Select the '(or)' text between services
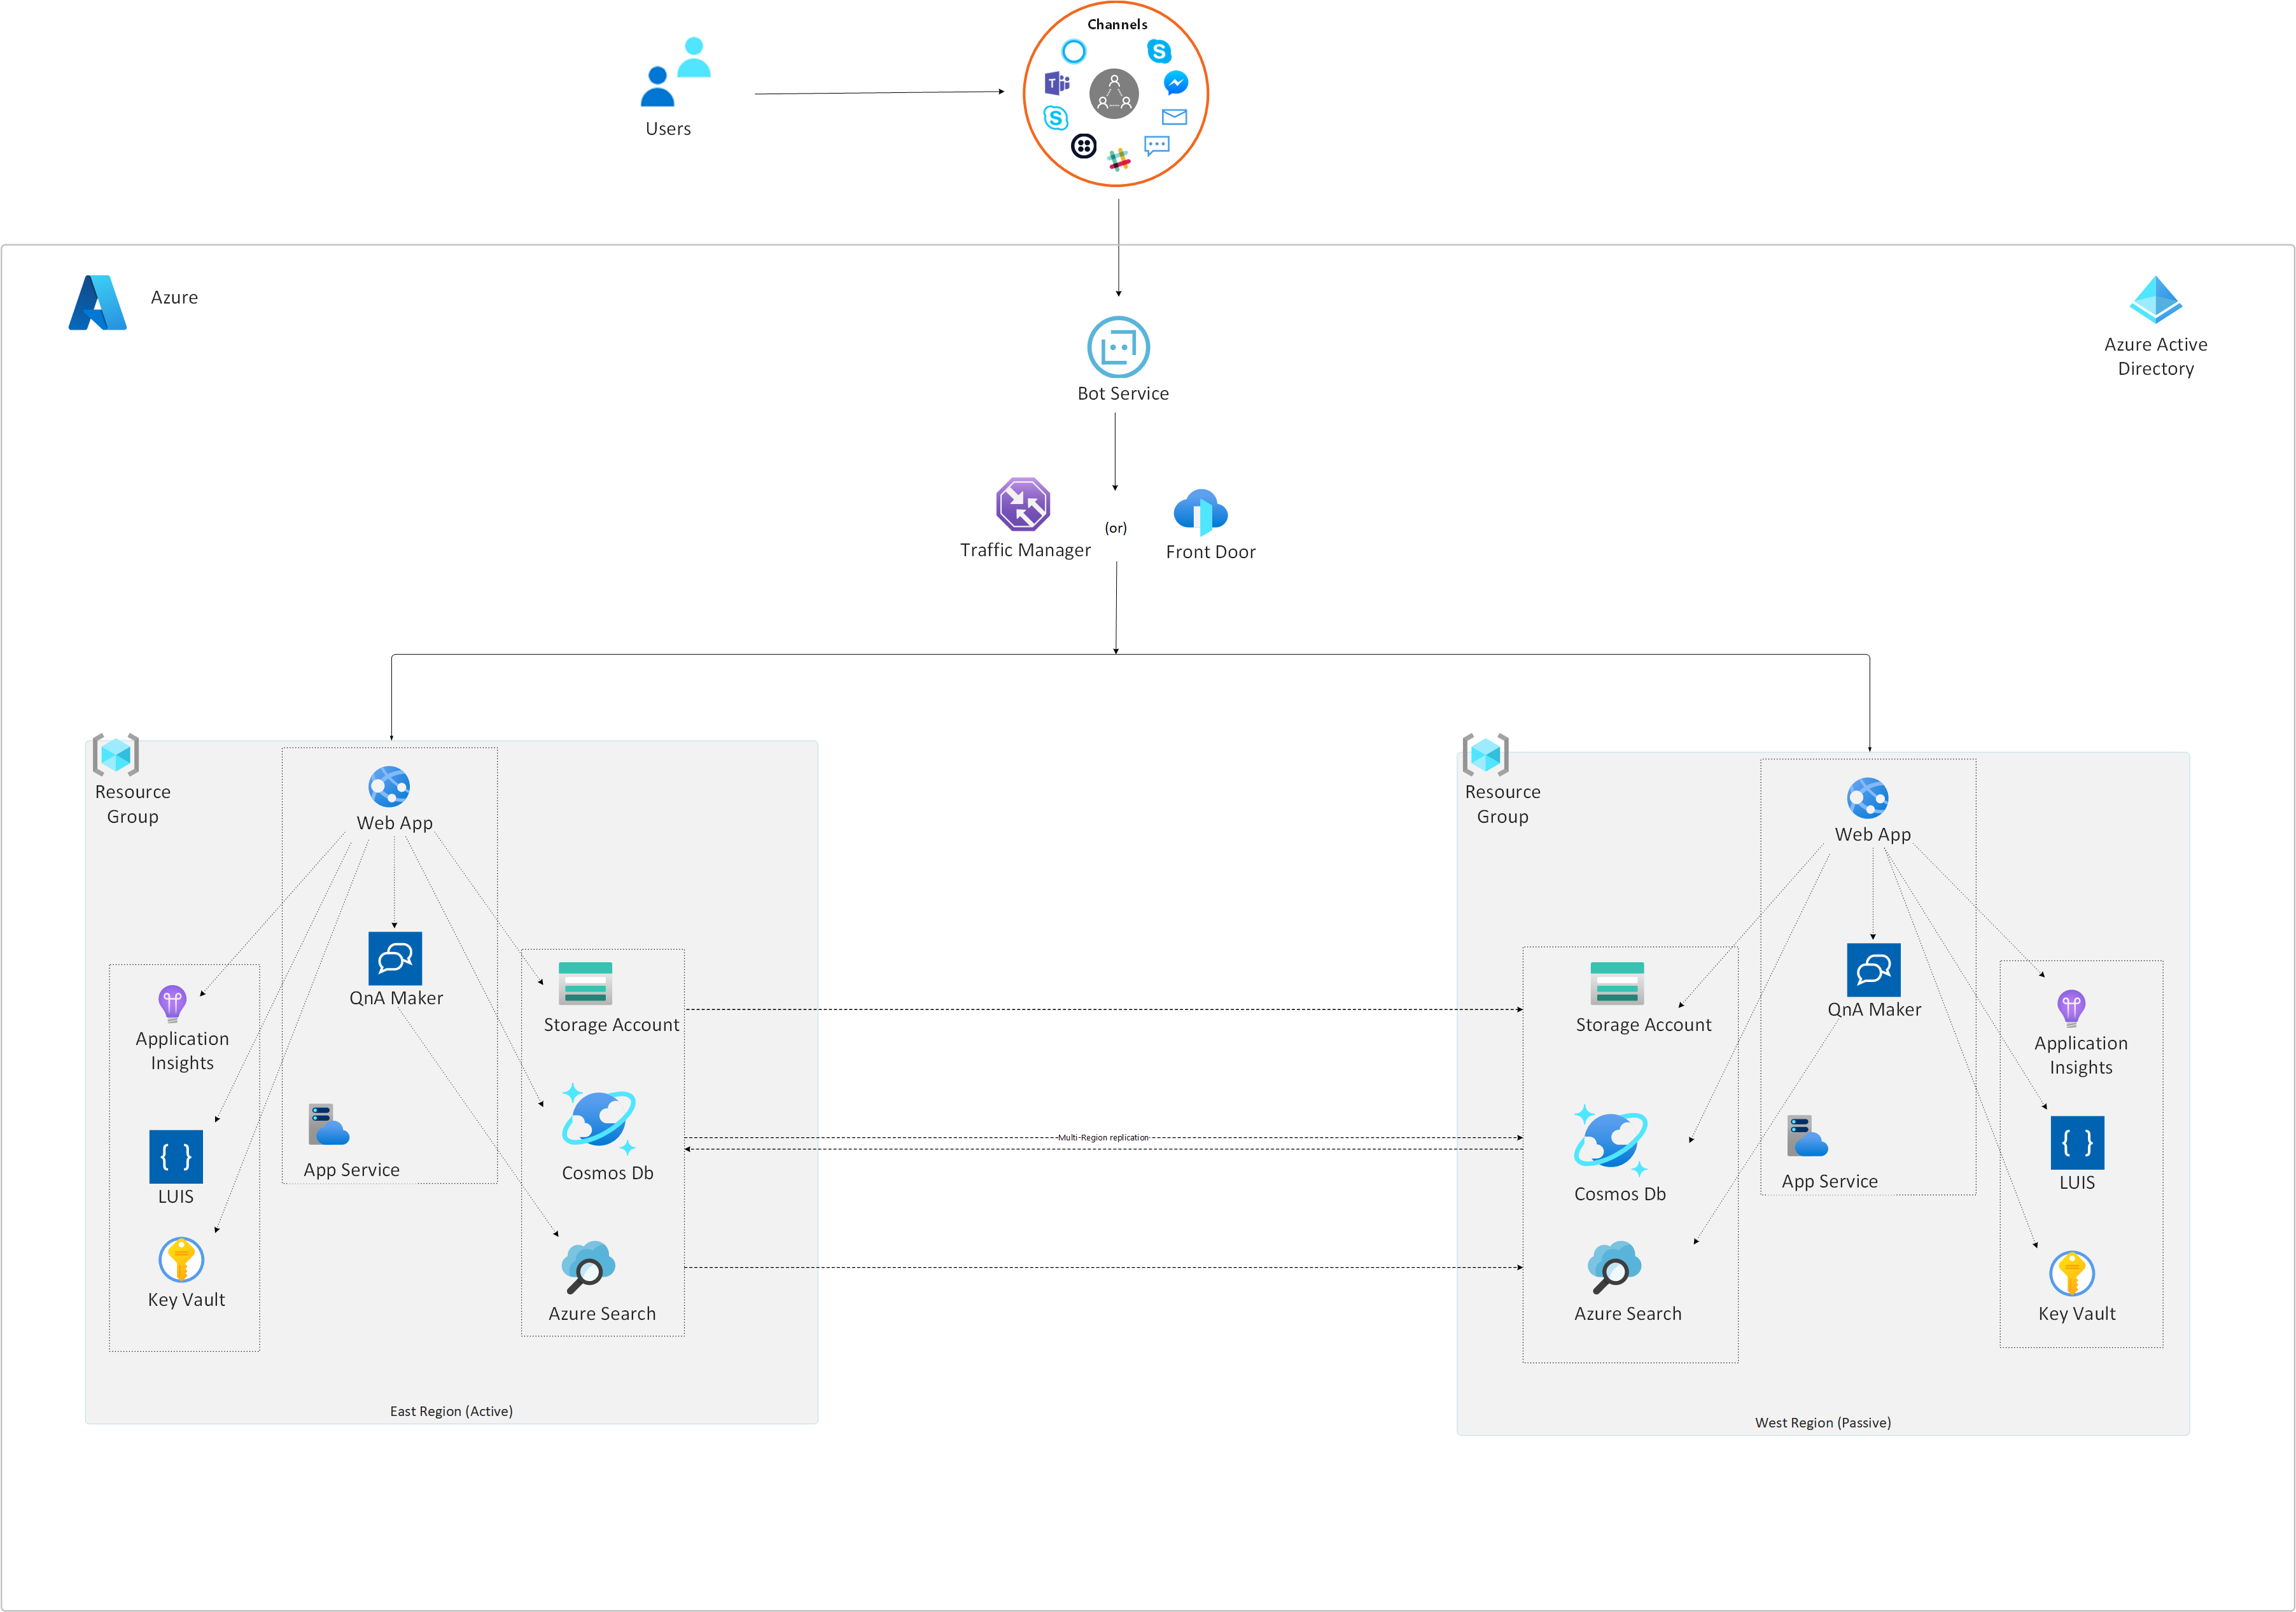 click(x=1115, y=528)
